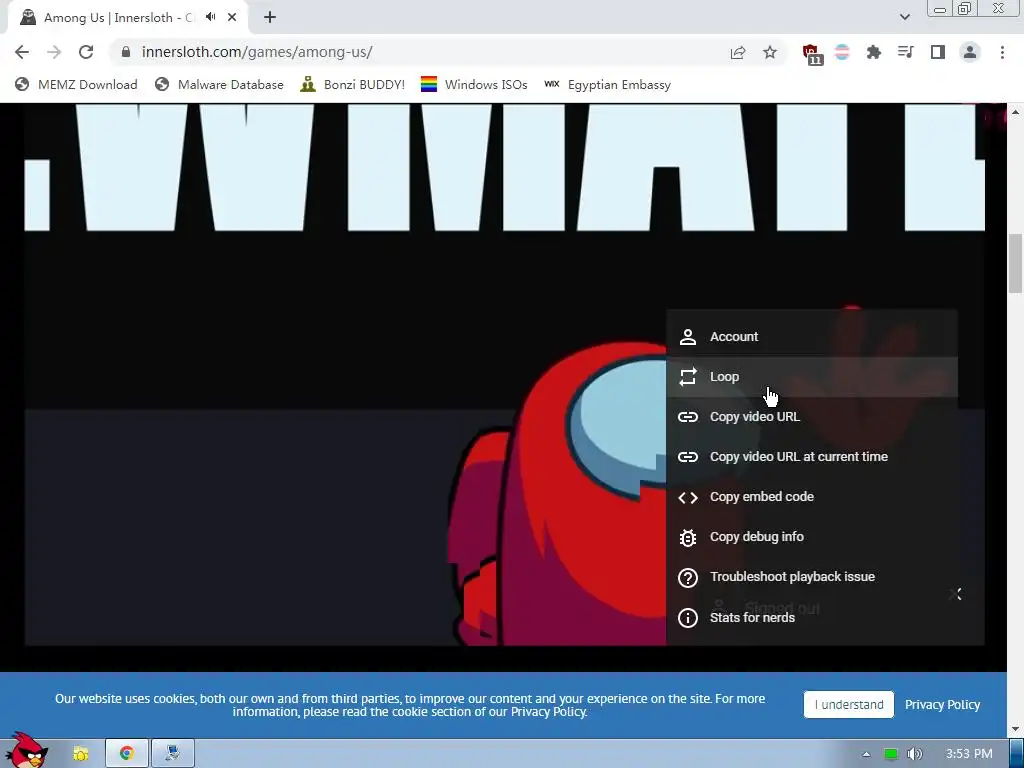
Task: Select Copy video URL at current time
Action: (812, 456)
